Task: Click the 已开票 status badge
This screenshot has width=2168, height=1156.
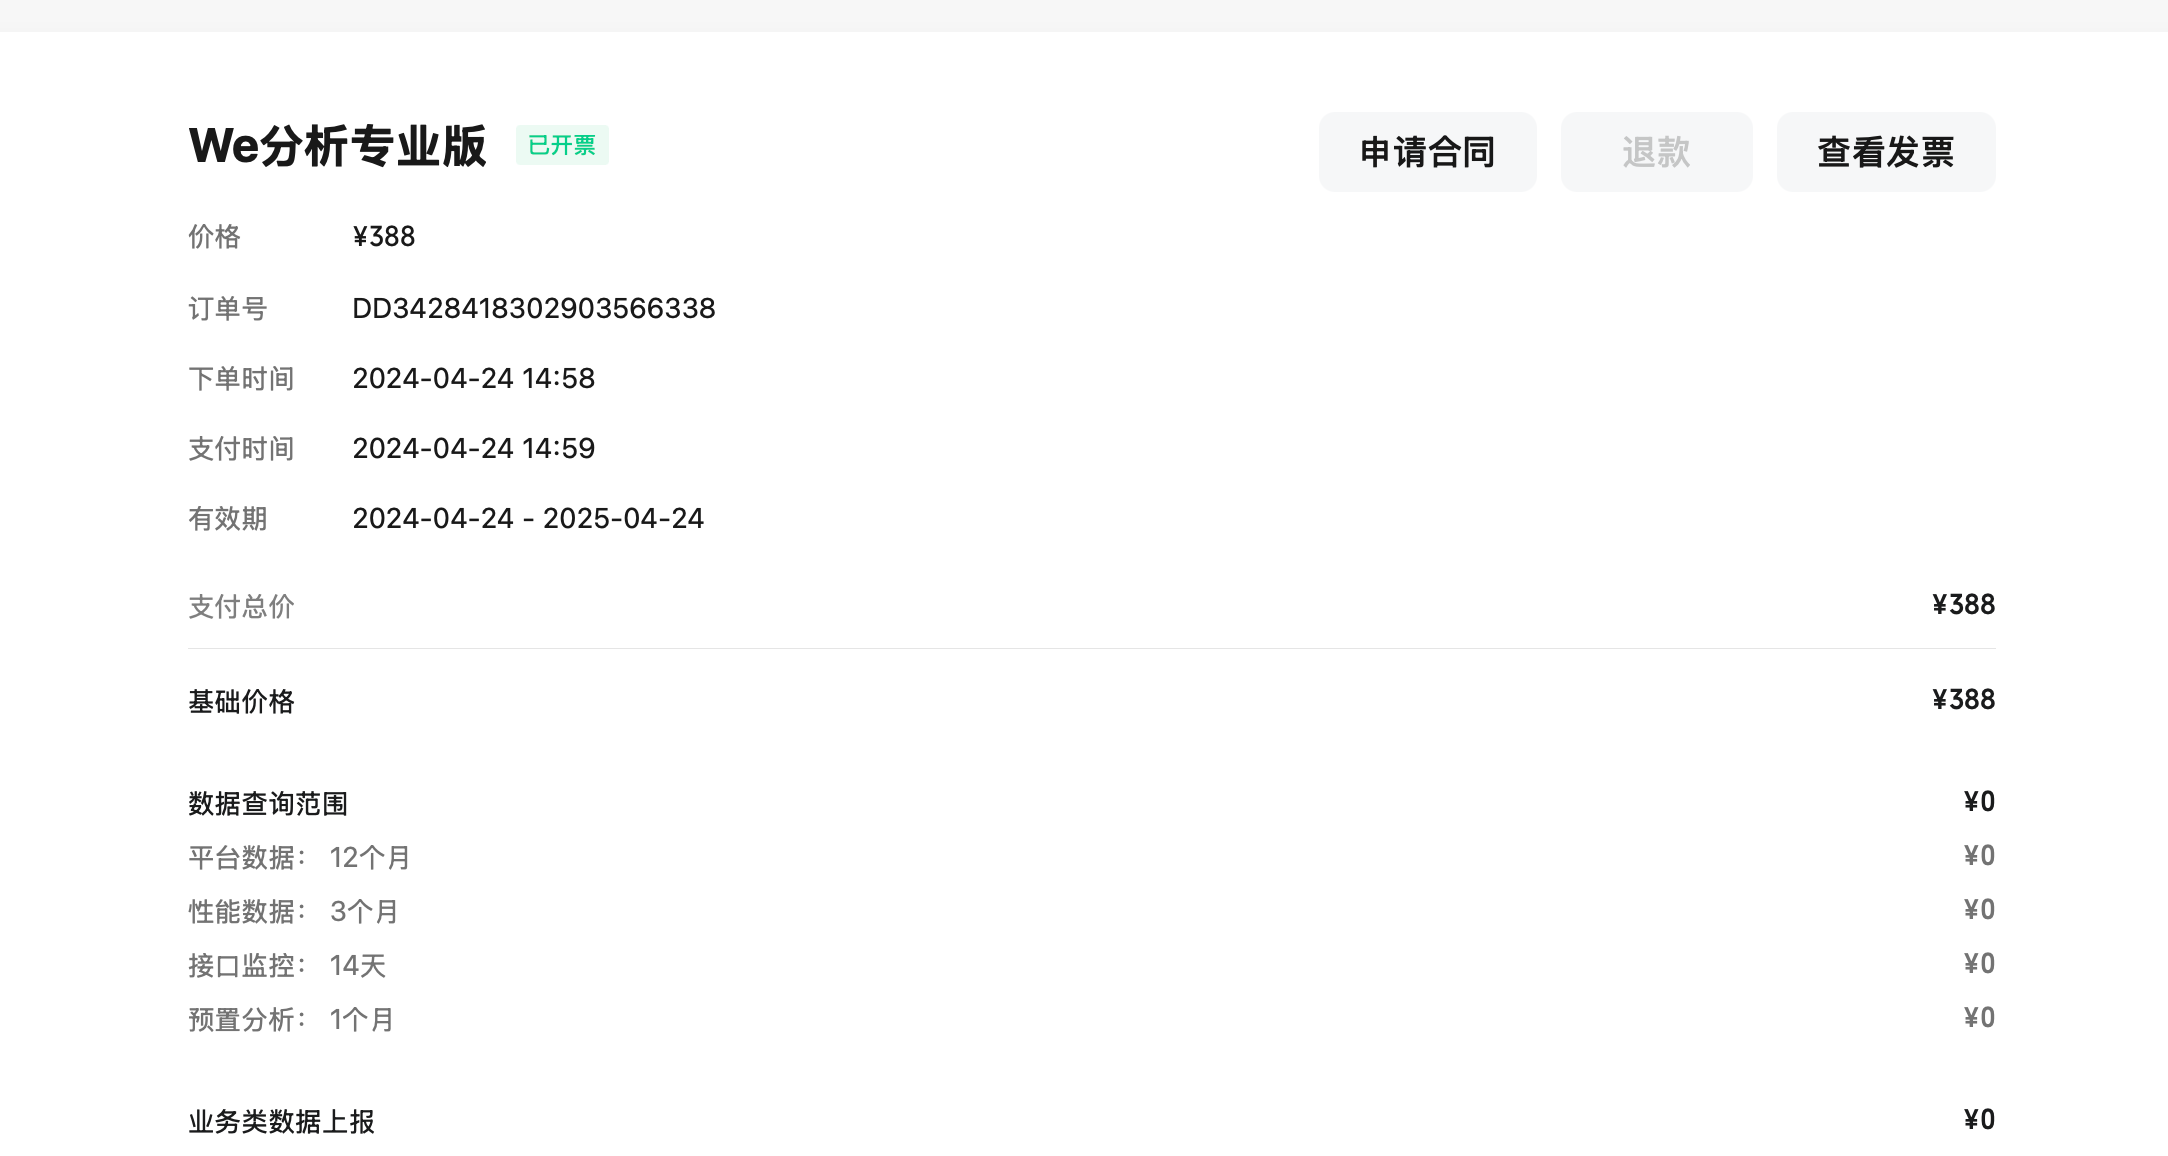Action: coord(562,145)
